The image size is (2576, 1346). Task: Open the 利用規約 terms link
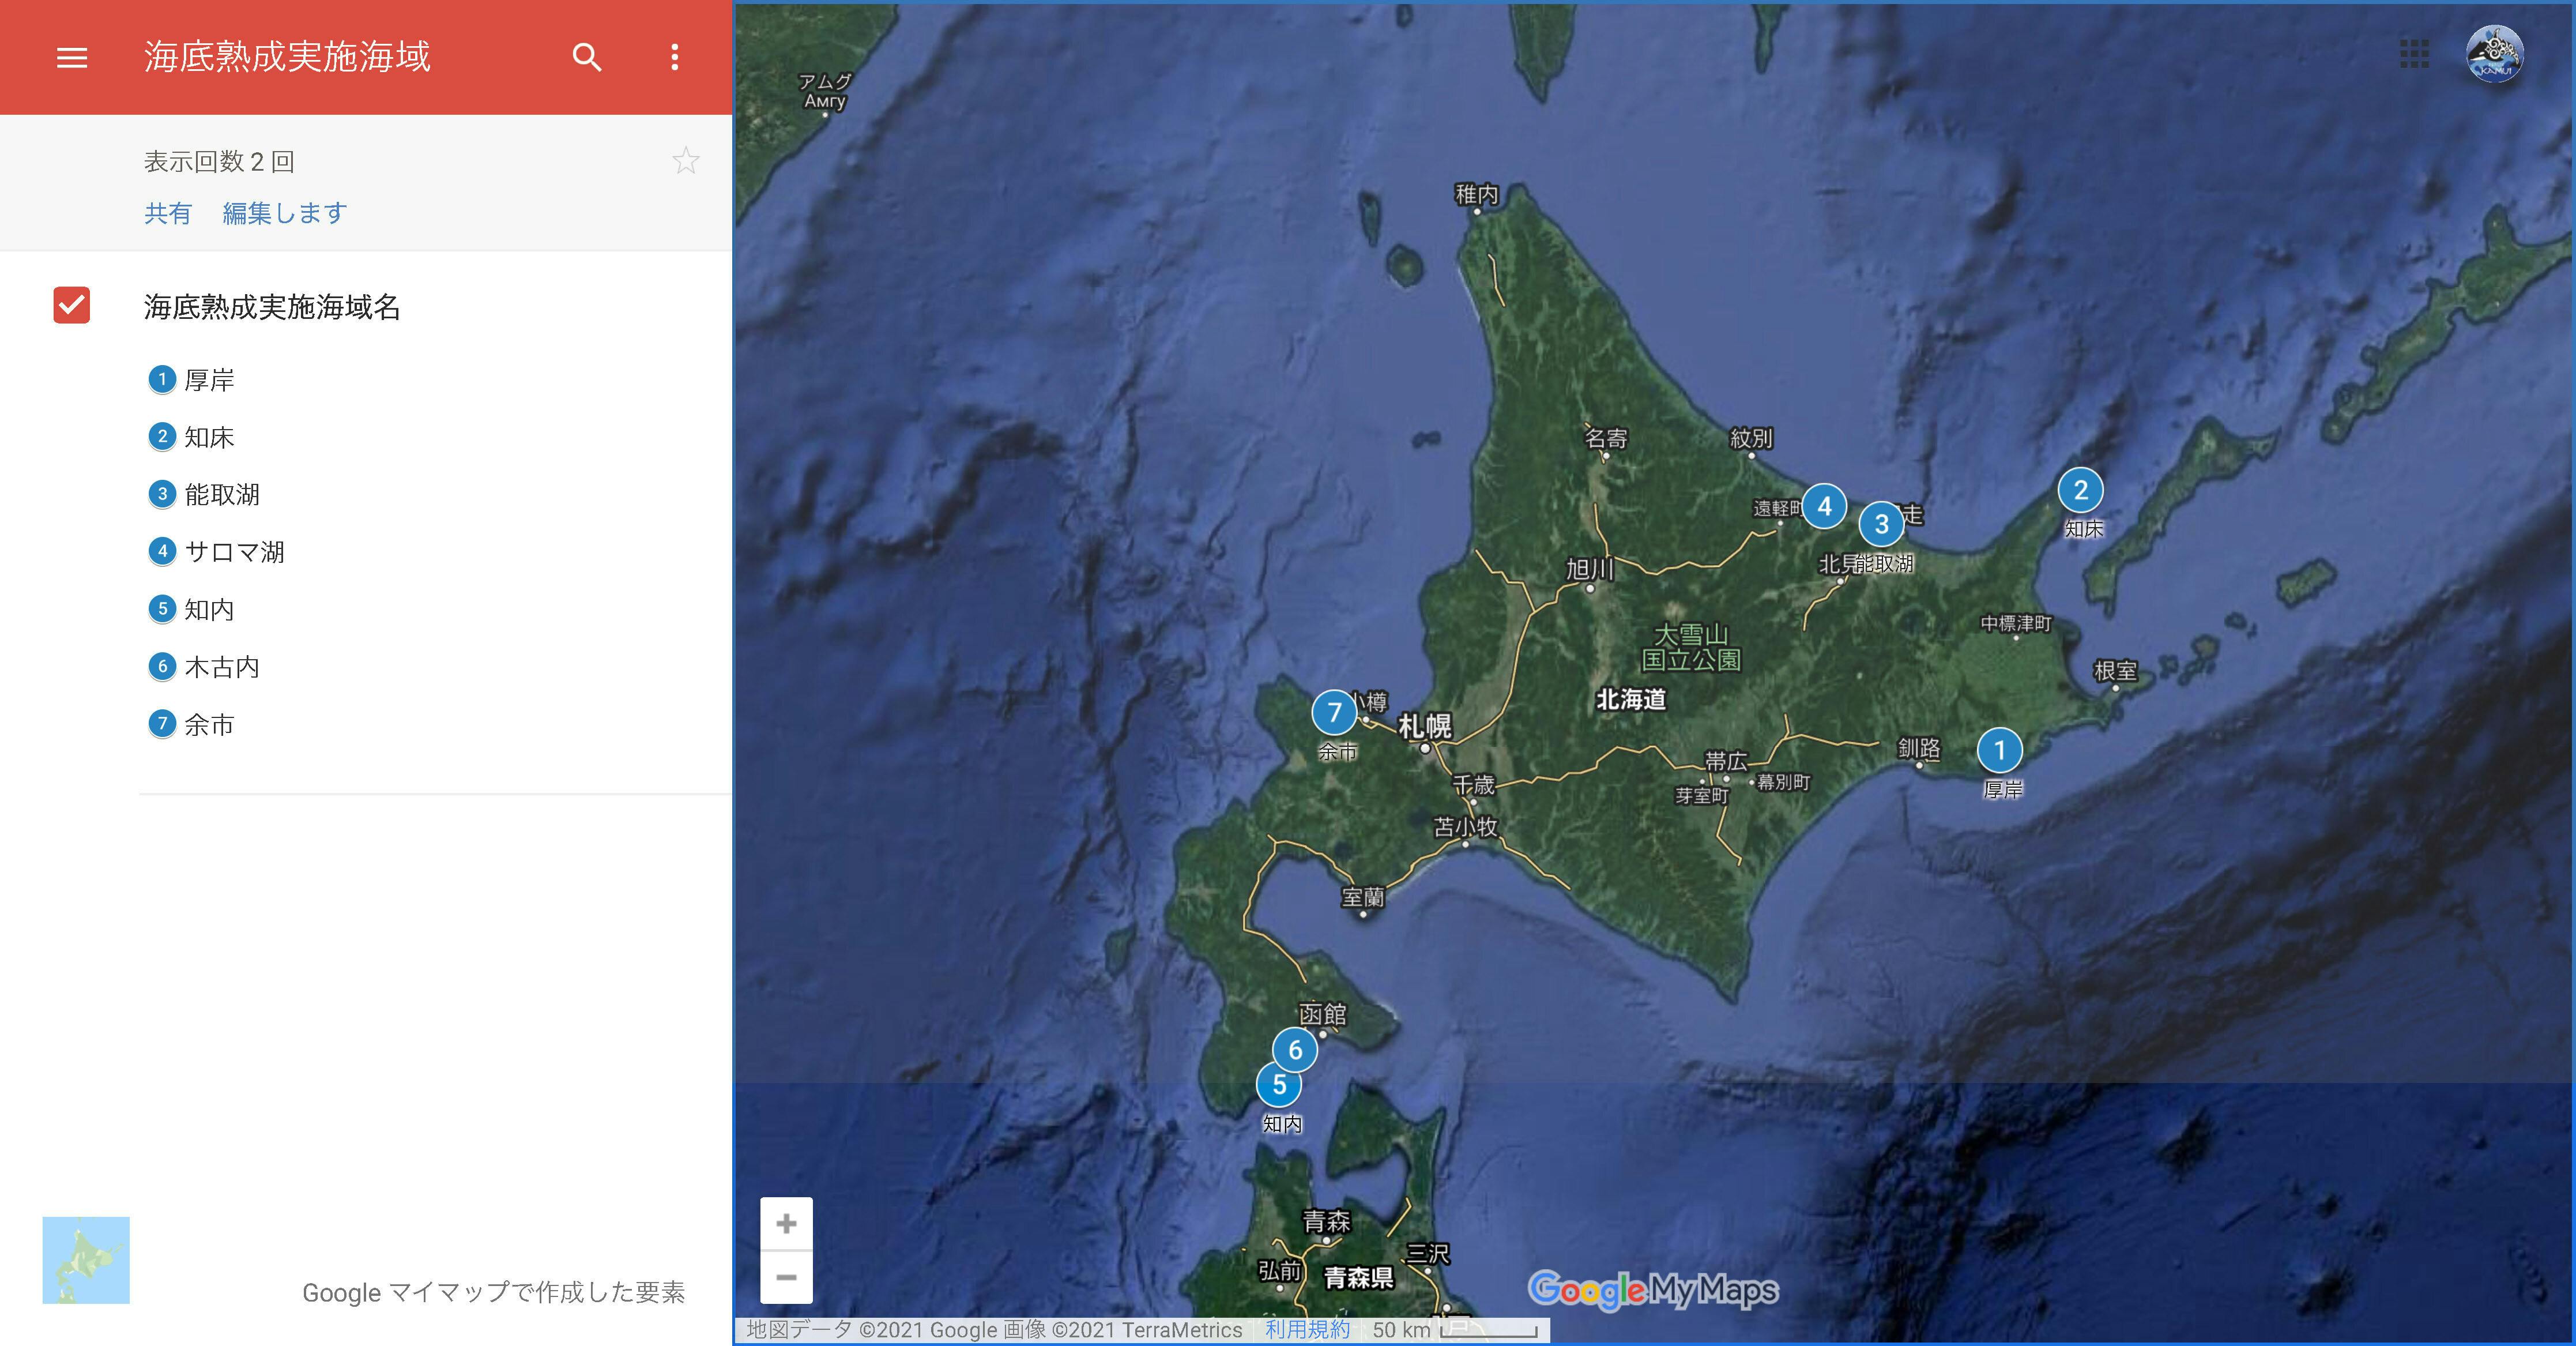click(1307, 1329)
